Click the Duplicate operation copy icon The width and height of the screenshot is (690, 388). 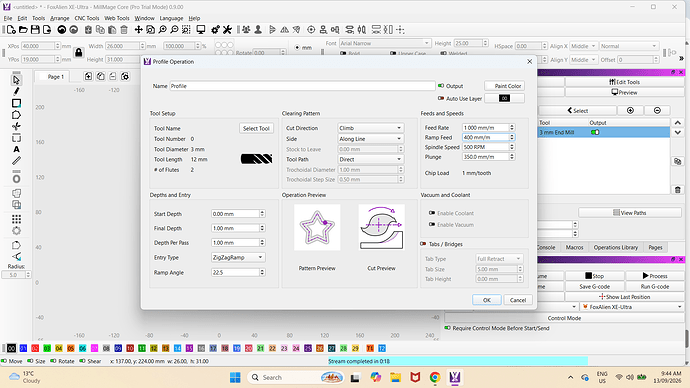click(x=678, y=161)
